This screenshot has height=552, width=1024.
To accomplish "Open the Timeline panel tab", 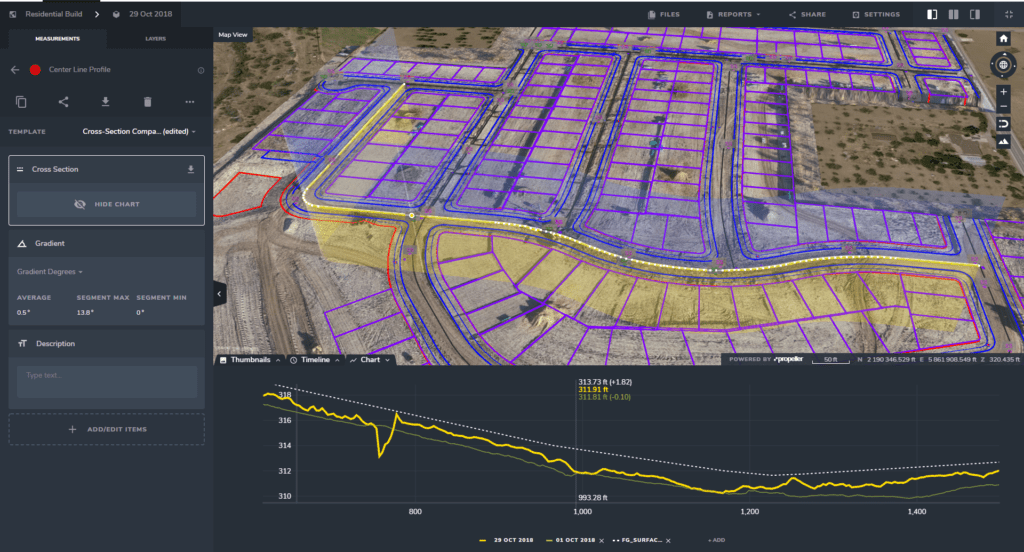I will tap(315, 359).
